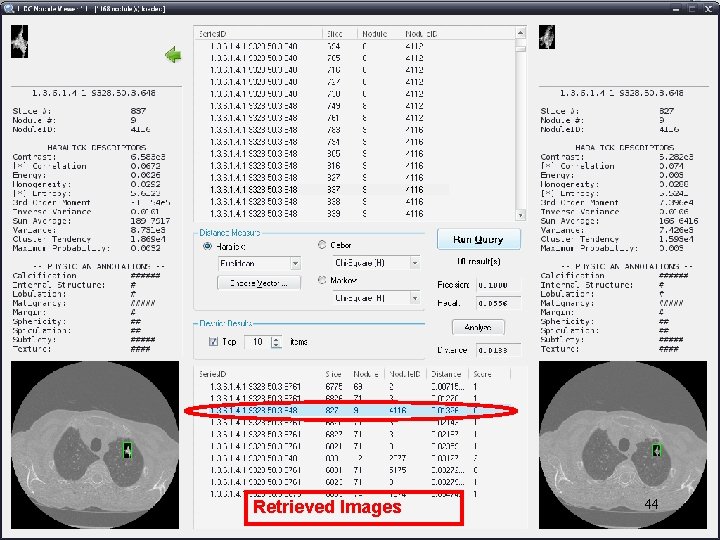
Task: Click the Analyze button
Action: pyautogui.click(x=478, y=327)
